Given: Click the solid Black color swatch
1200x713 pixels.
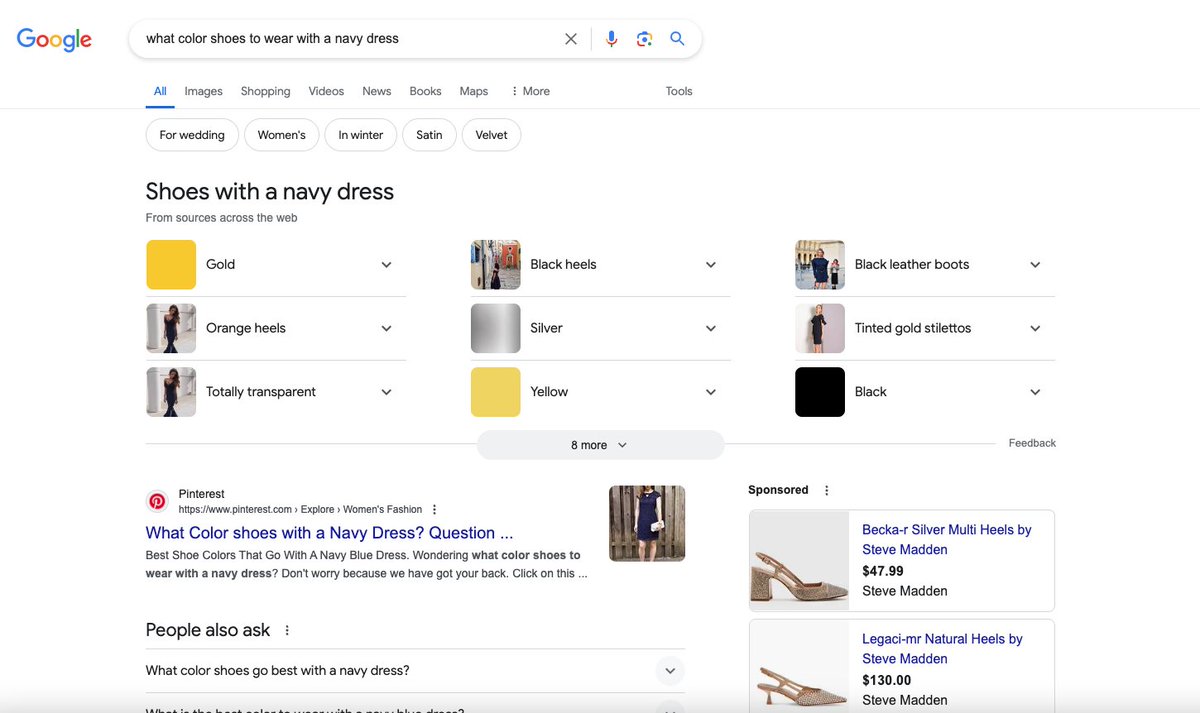Looking at the screenshot, I should pos(820,392).
